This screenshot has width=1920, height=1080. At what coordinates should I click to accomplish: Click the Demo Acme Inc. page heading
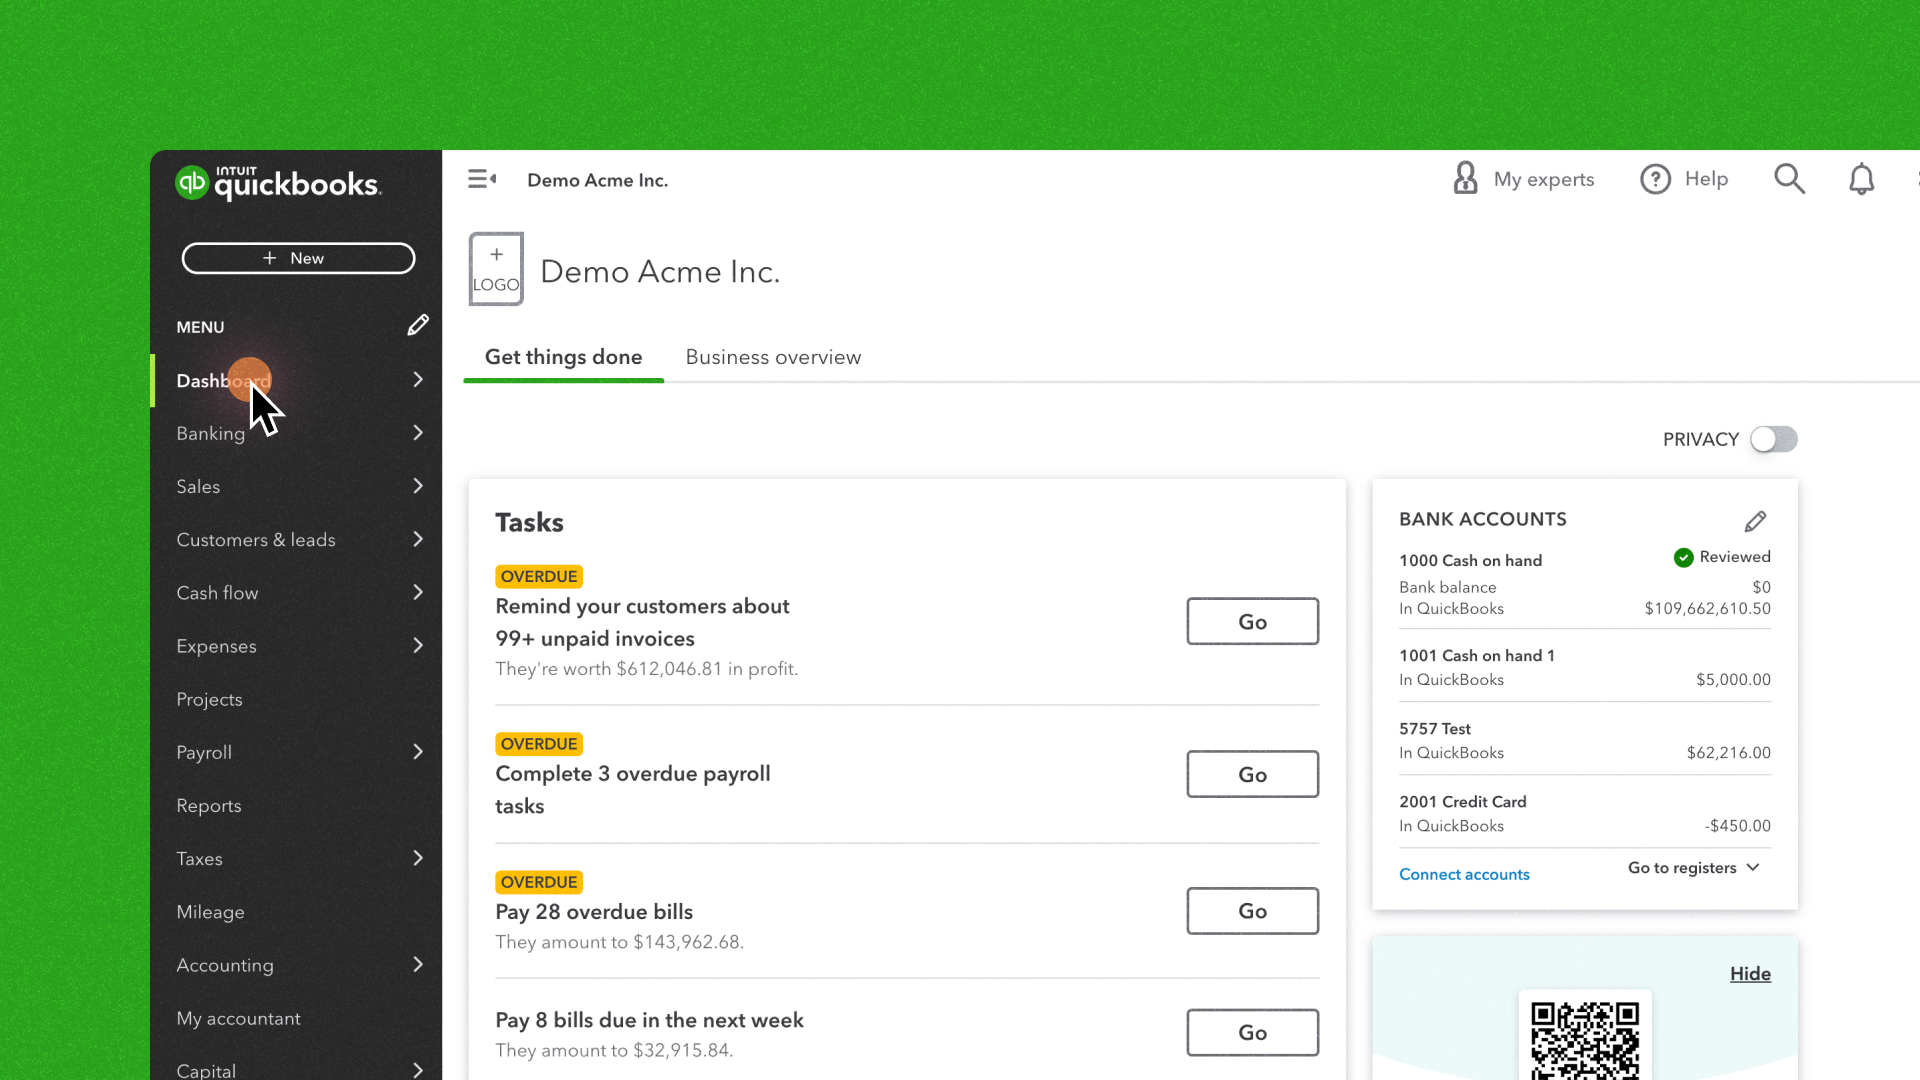(660, 271)
